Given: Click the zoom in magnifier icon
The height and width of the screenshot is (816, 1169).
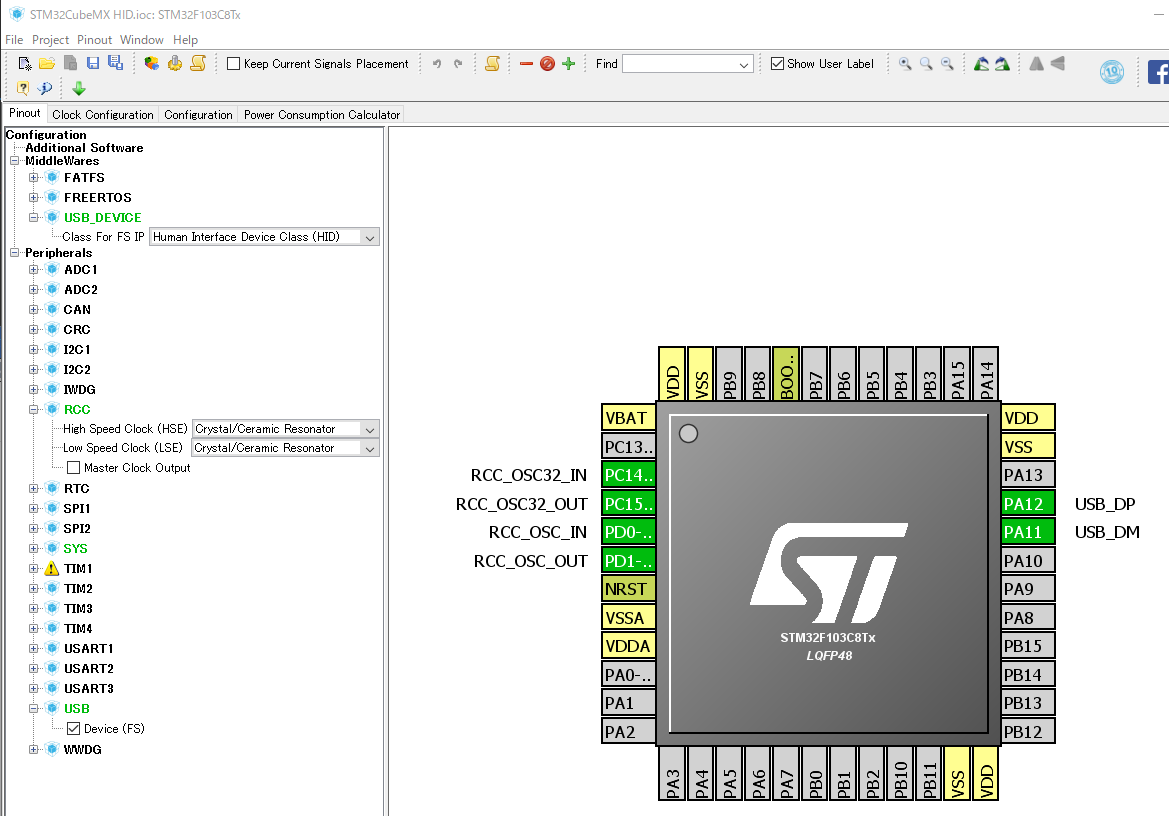Looking at the screenshot, I should tap(905, 64).
